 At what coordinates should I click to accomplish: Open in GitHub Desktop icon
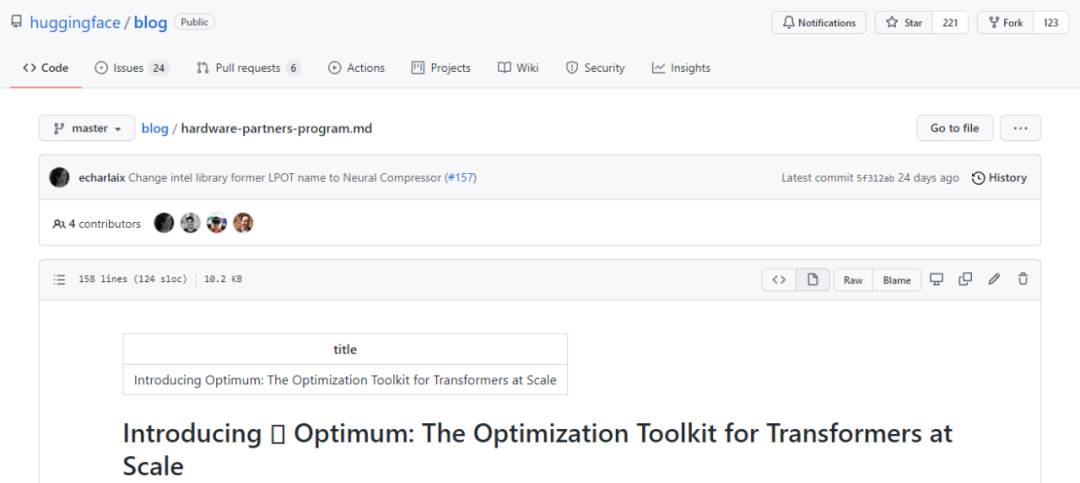coord(936,280)
